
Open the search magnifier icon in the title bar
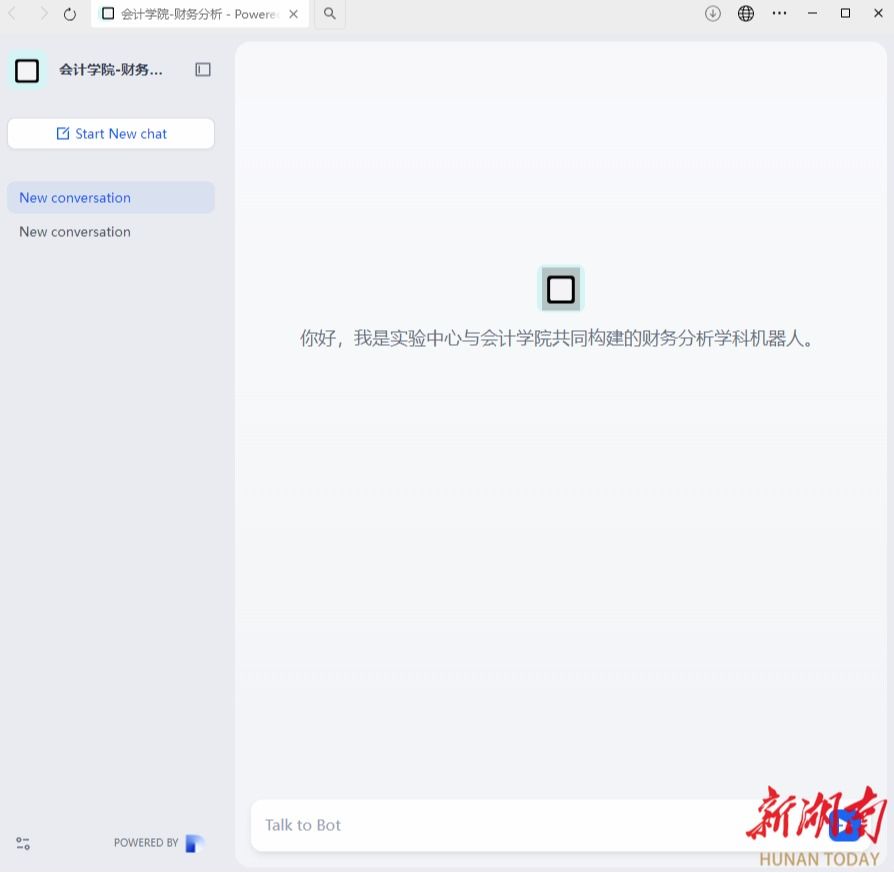330,14
